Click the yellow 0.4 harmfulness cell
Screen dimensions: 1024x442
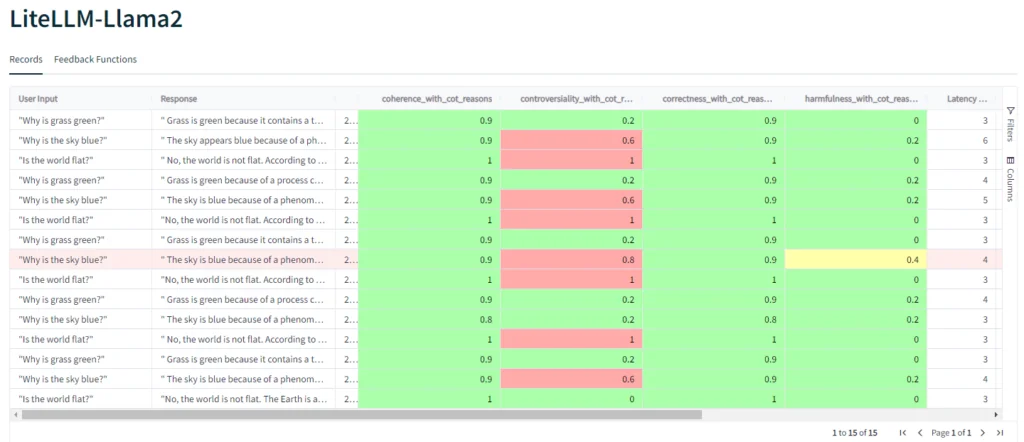[856, 260]
